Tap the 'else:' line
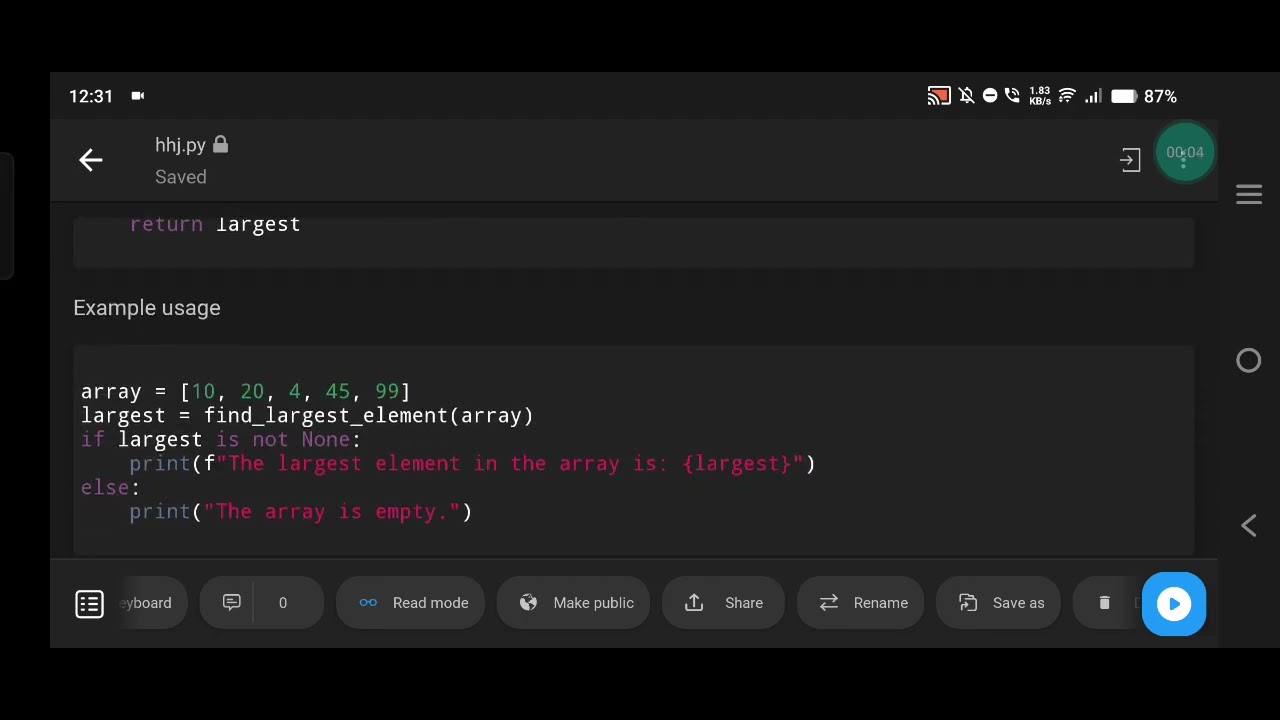The height and width of the screenshot is (720, 1280). 110,487
